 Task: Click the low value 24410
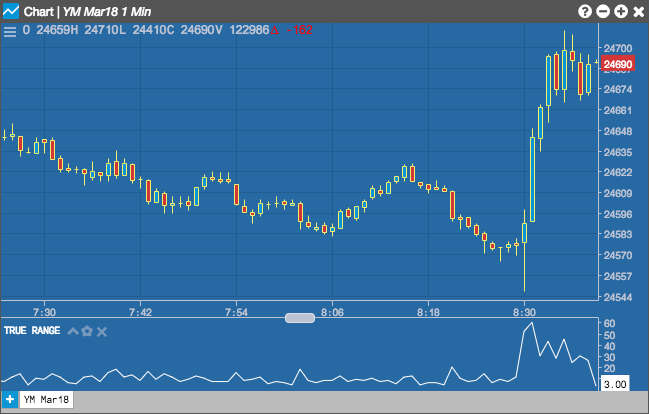149,30
